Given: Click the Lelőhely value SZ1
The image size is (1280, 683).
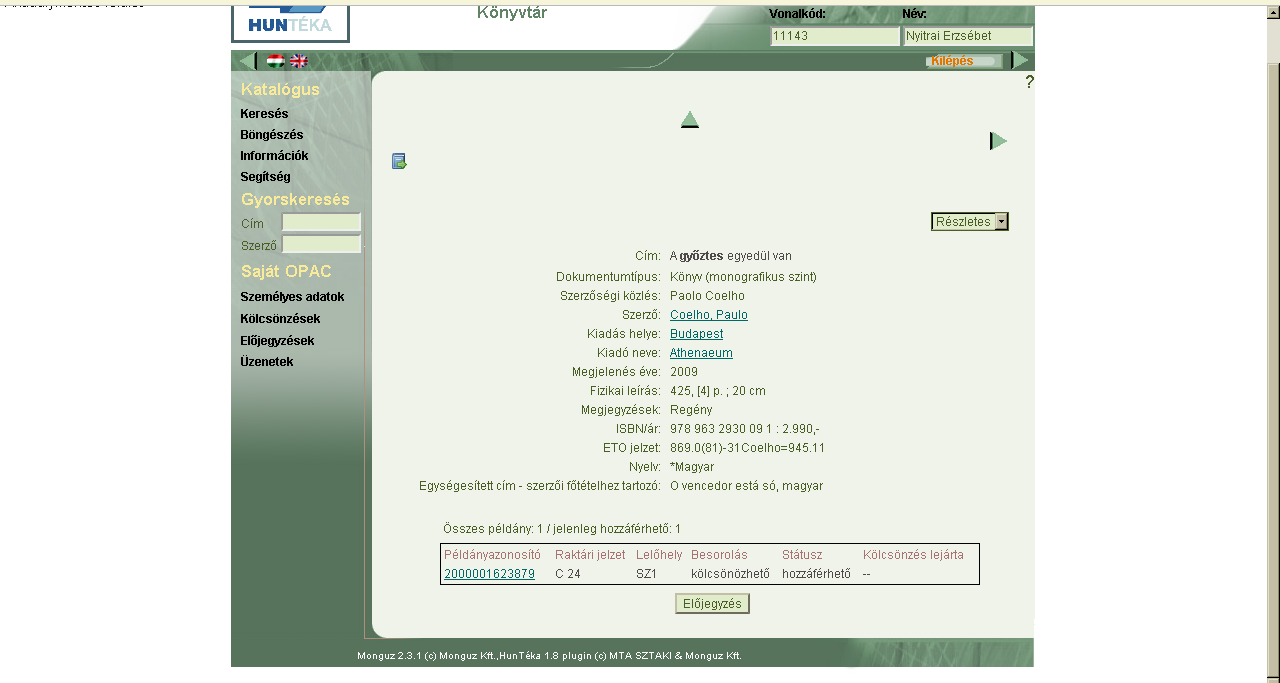Looking at the screenshot, I should click(x=647, y=574).
